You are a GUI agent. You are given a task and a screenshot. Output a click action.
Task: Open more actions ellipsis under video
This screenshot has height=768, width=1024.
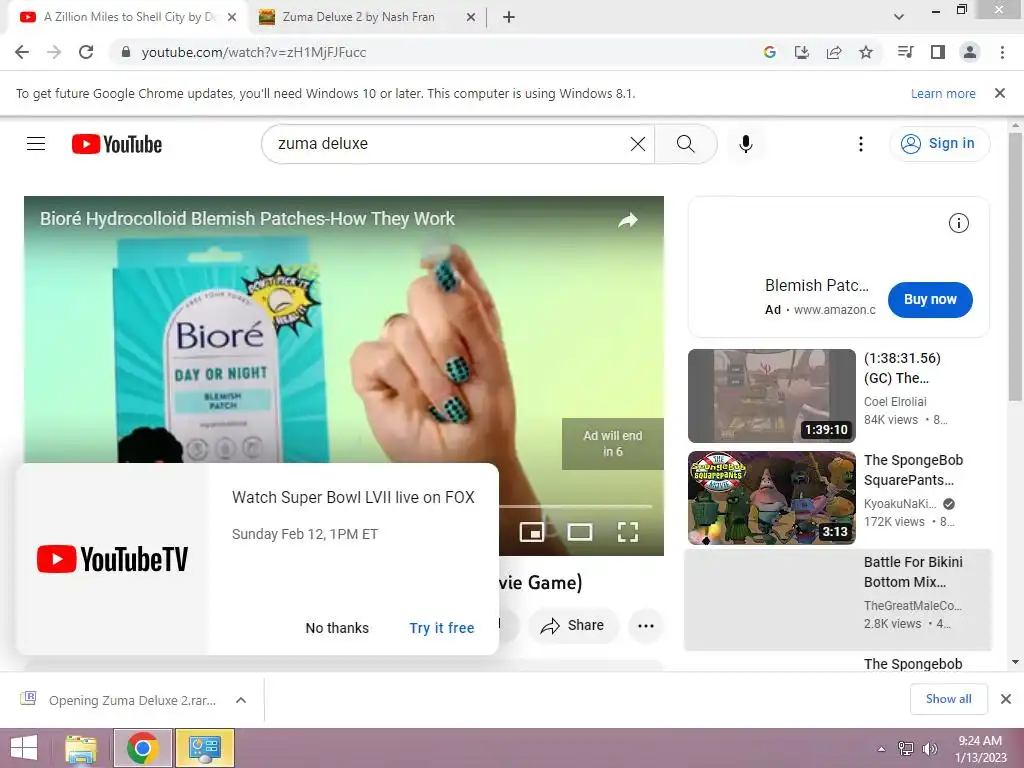pyautogui.click(x=646, y=626)
